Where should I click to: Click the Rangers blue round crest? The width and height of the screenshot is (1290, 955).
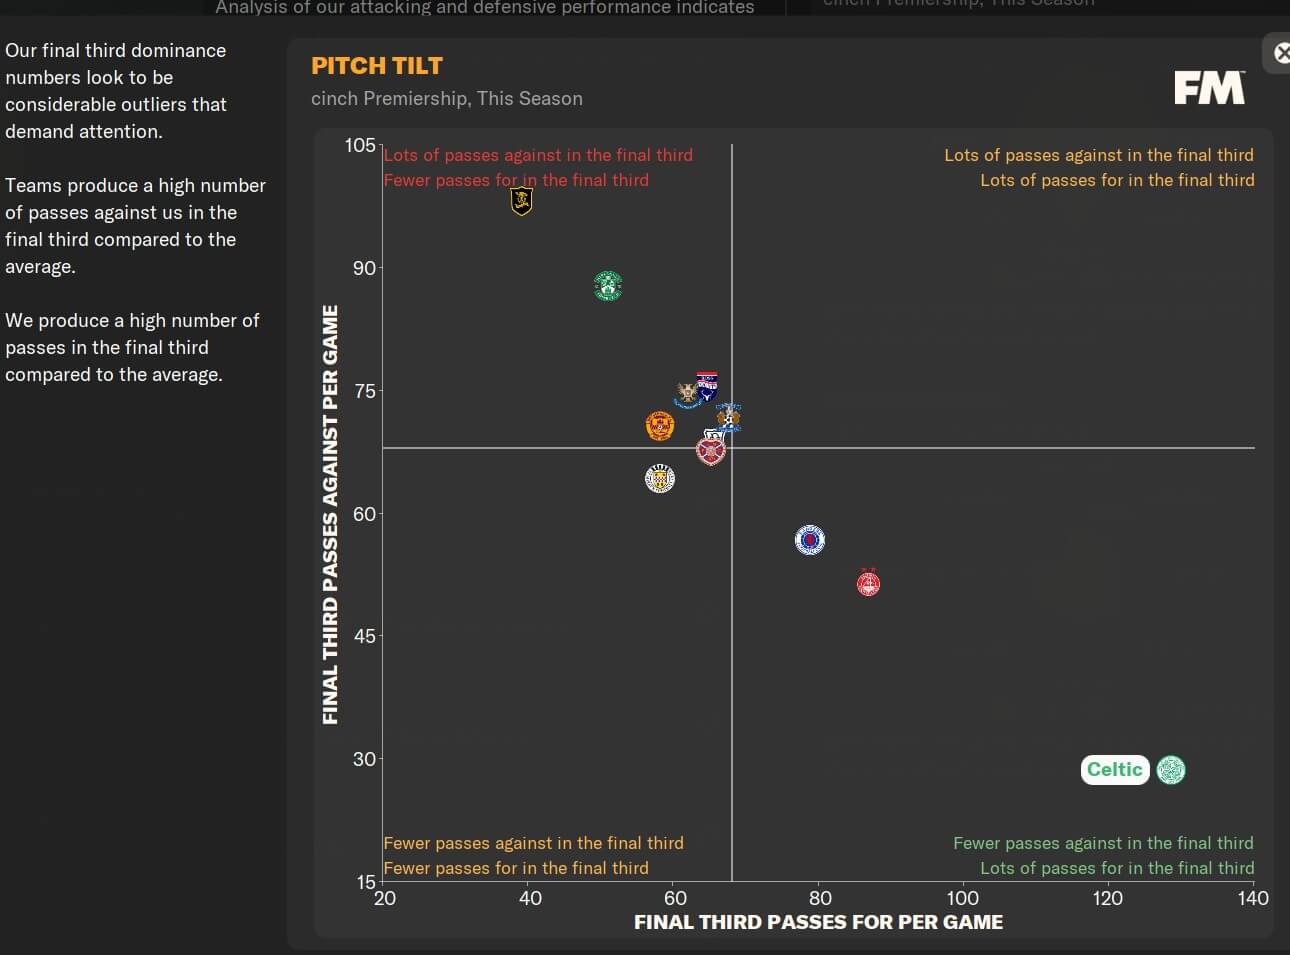pos(810,541)
